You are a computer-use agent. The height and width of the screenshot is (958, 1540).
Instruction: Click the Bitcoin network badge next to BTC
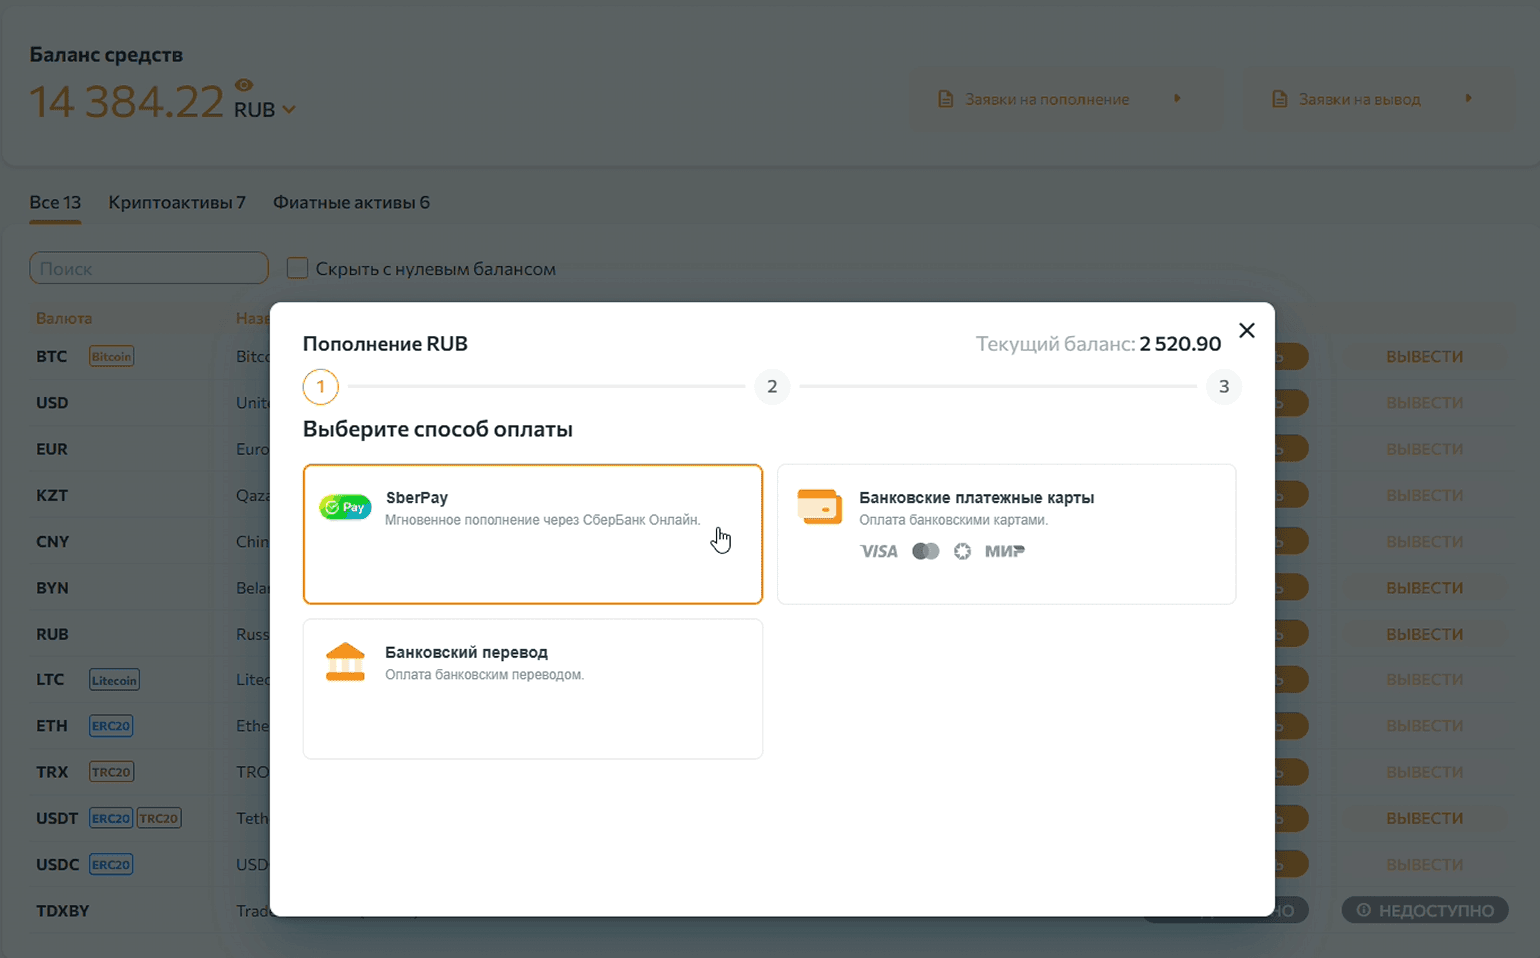click(111, 357)
